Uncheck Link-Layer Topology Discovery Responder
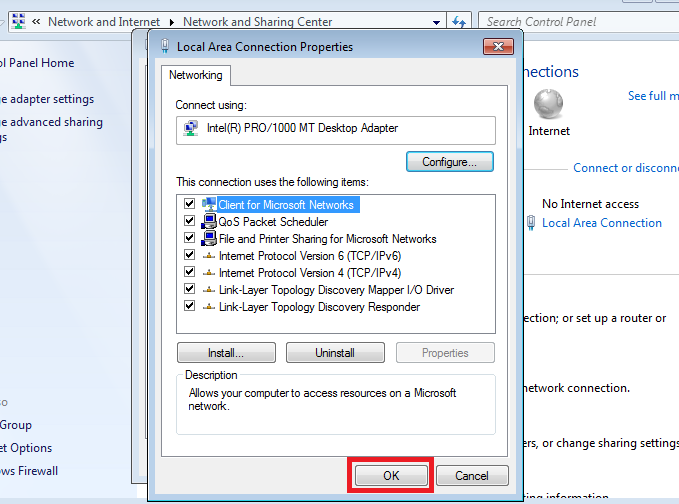Image resolution: width=679 pixels, height=504 pixels. [x=189, y=306]
